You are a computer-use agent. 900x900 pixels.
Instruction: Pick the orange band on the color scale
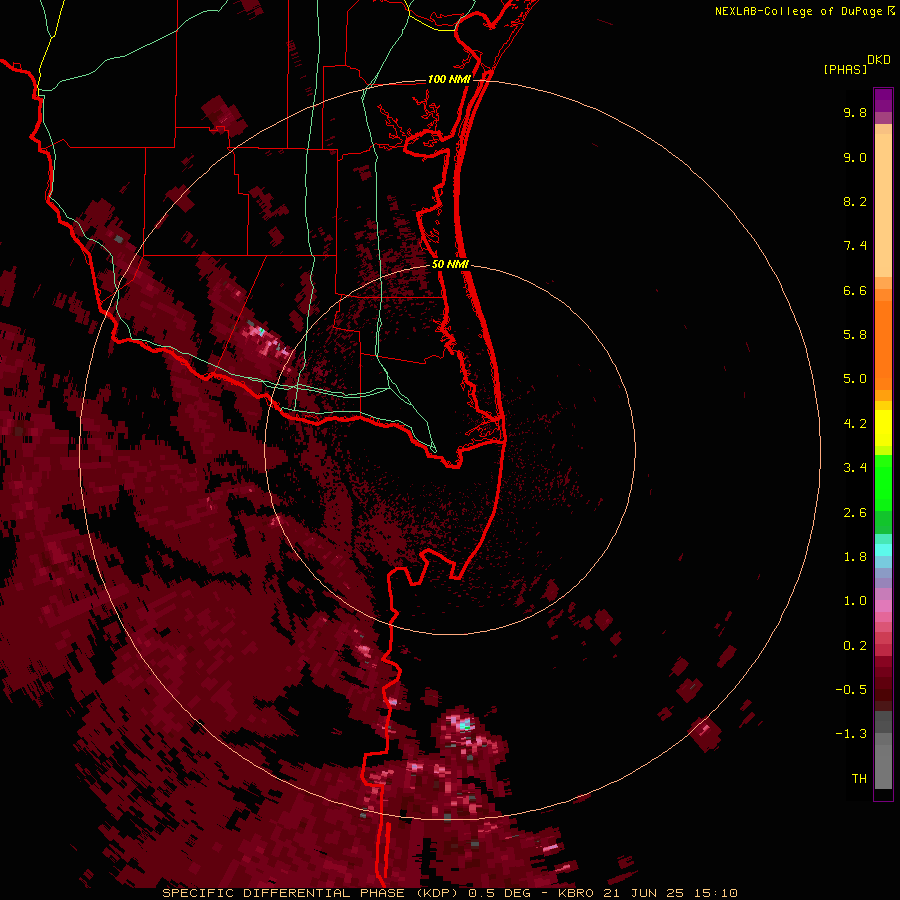tap(883, 346)
